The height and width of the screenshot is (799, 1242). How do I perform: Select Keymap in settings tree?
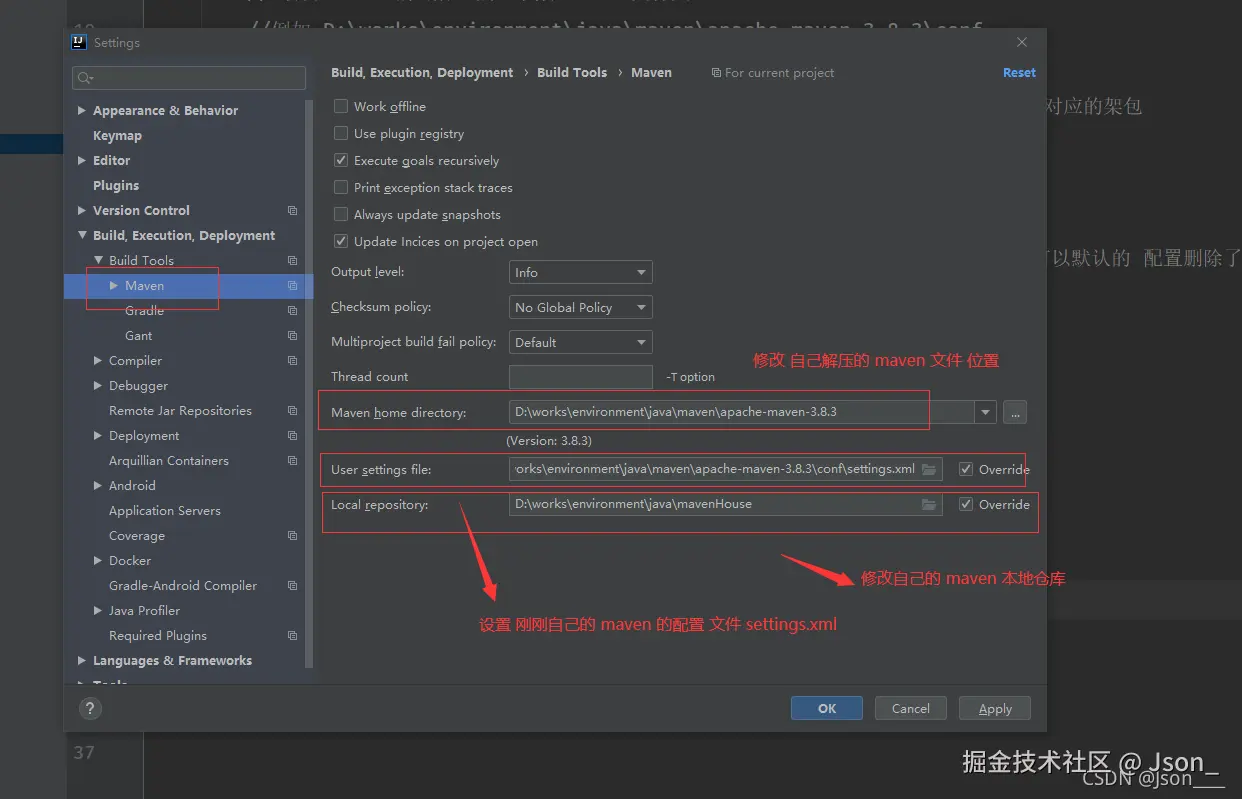(x=117, y=135)
